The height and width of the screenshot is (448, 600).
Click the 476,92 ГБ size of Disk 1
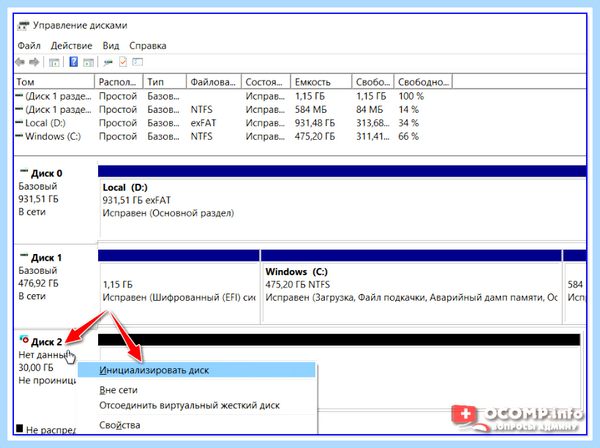click(x=38, y=283)
